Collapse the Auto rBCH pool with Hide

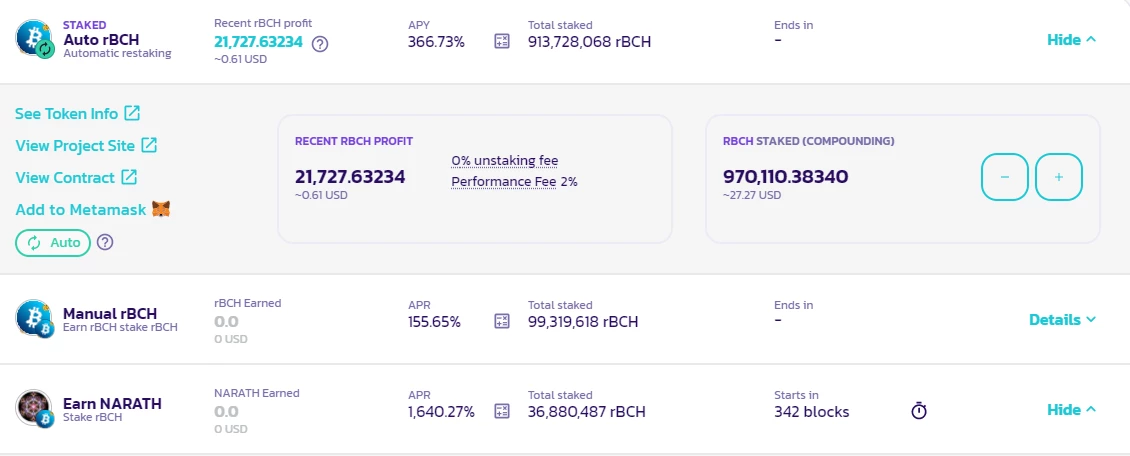coord(1072,40)
